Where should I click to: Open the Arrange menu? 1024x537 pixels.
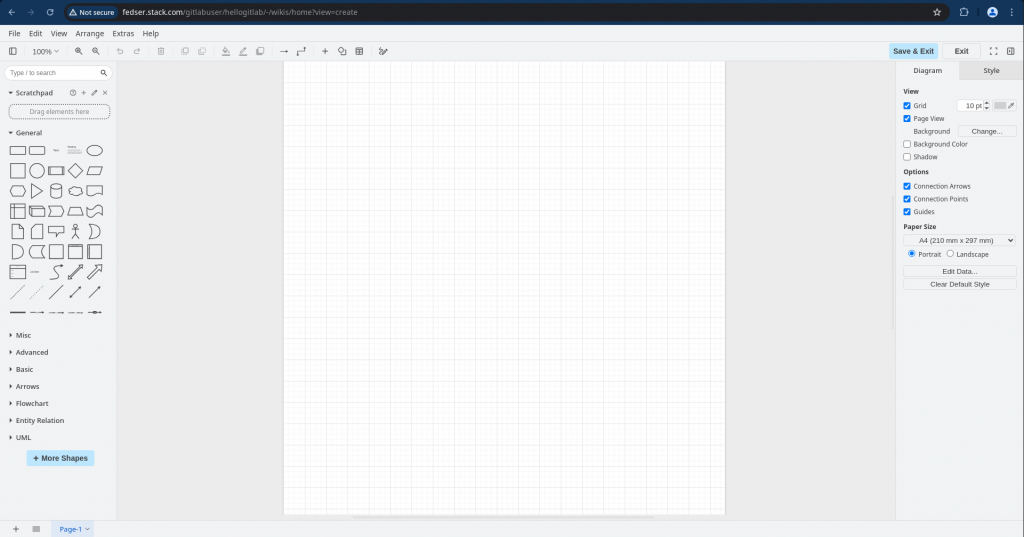point(89,33)
